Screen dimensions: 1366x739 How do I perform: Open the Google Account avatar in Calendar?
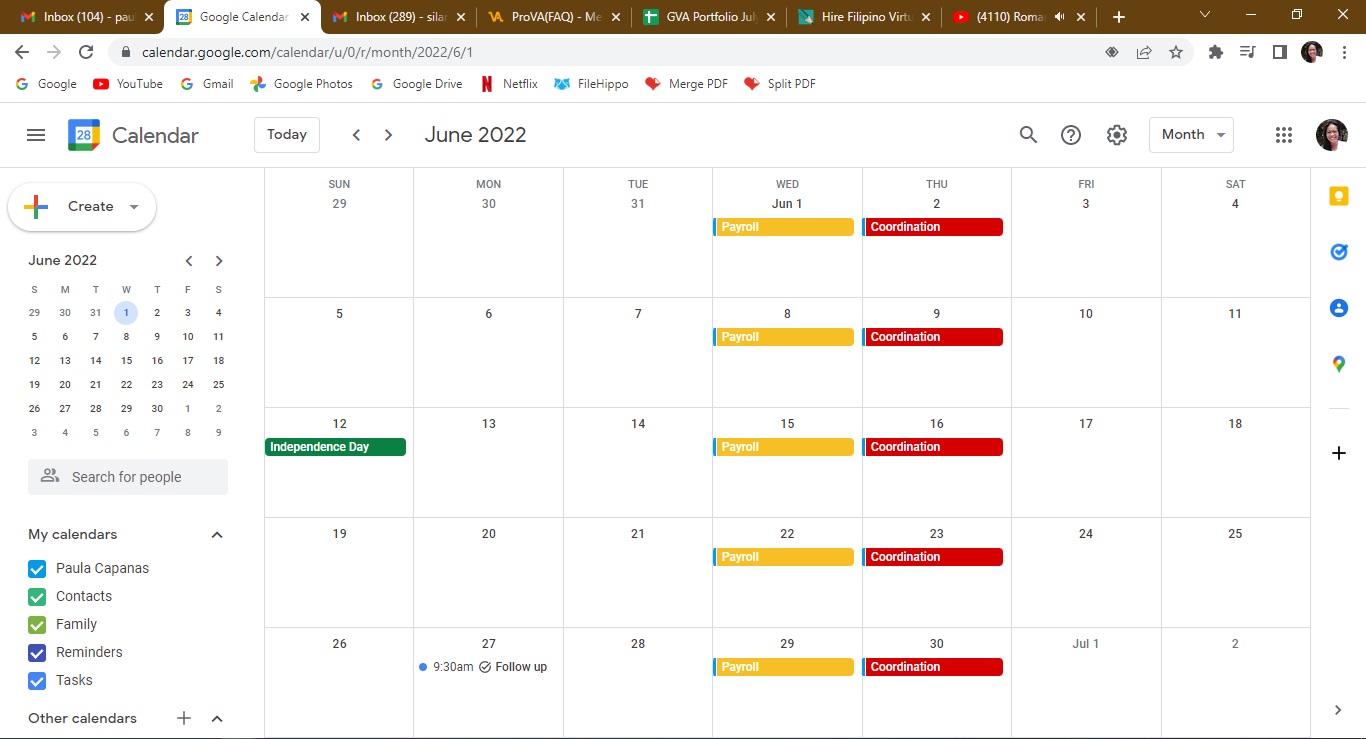coord(1332,135)
